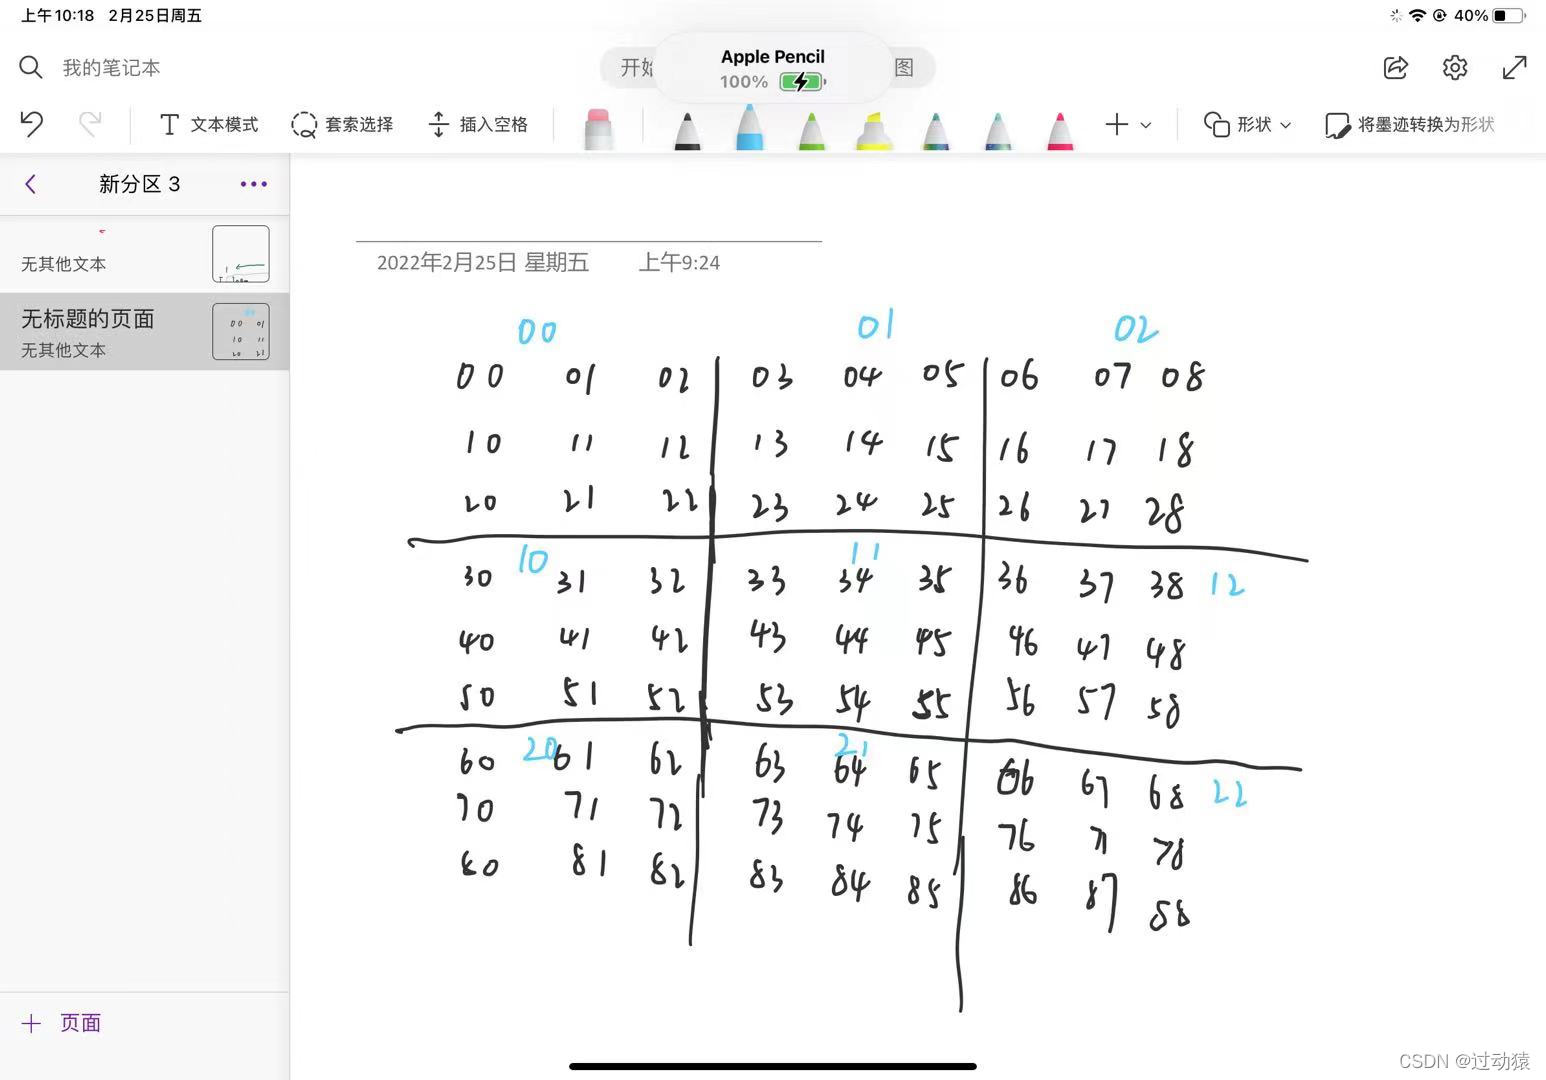Tap the battery indicator in status bar
Viewport: 1546px width, 1080px height.
click(x=1509, y=15)
